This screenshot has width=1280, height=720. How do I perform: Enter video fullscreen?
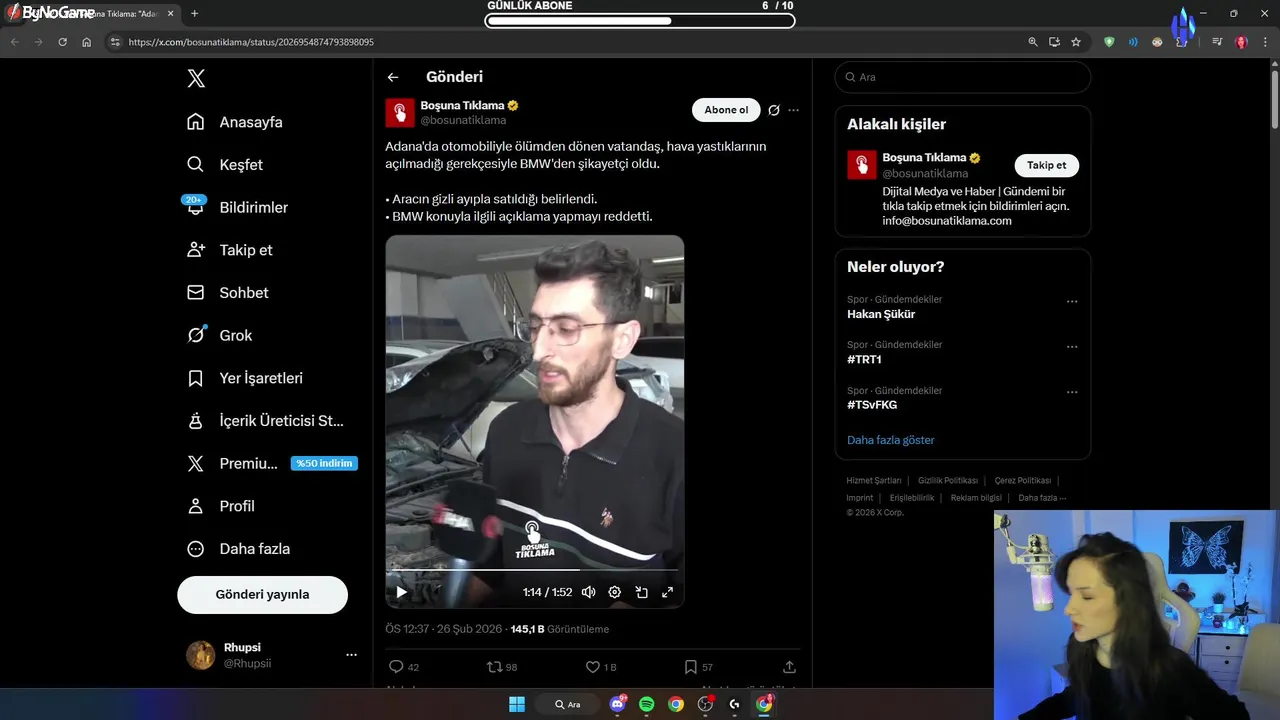668,592
